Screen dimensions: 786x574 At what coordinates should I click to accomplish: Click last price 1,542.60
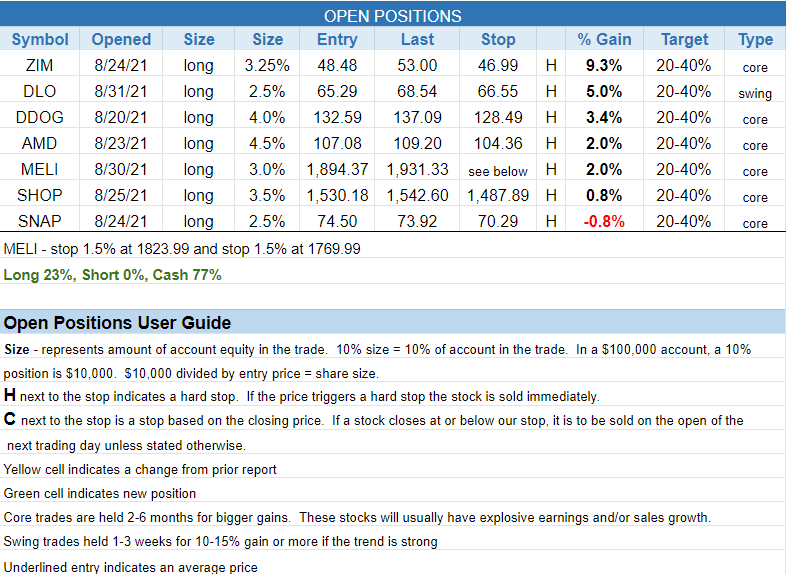click(417, 195)
